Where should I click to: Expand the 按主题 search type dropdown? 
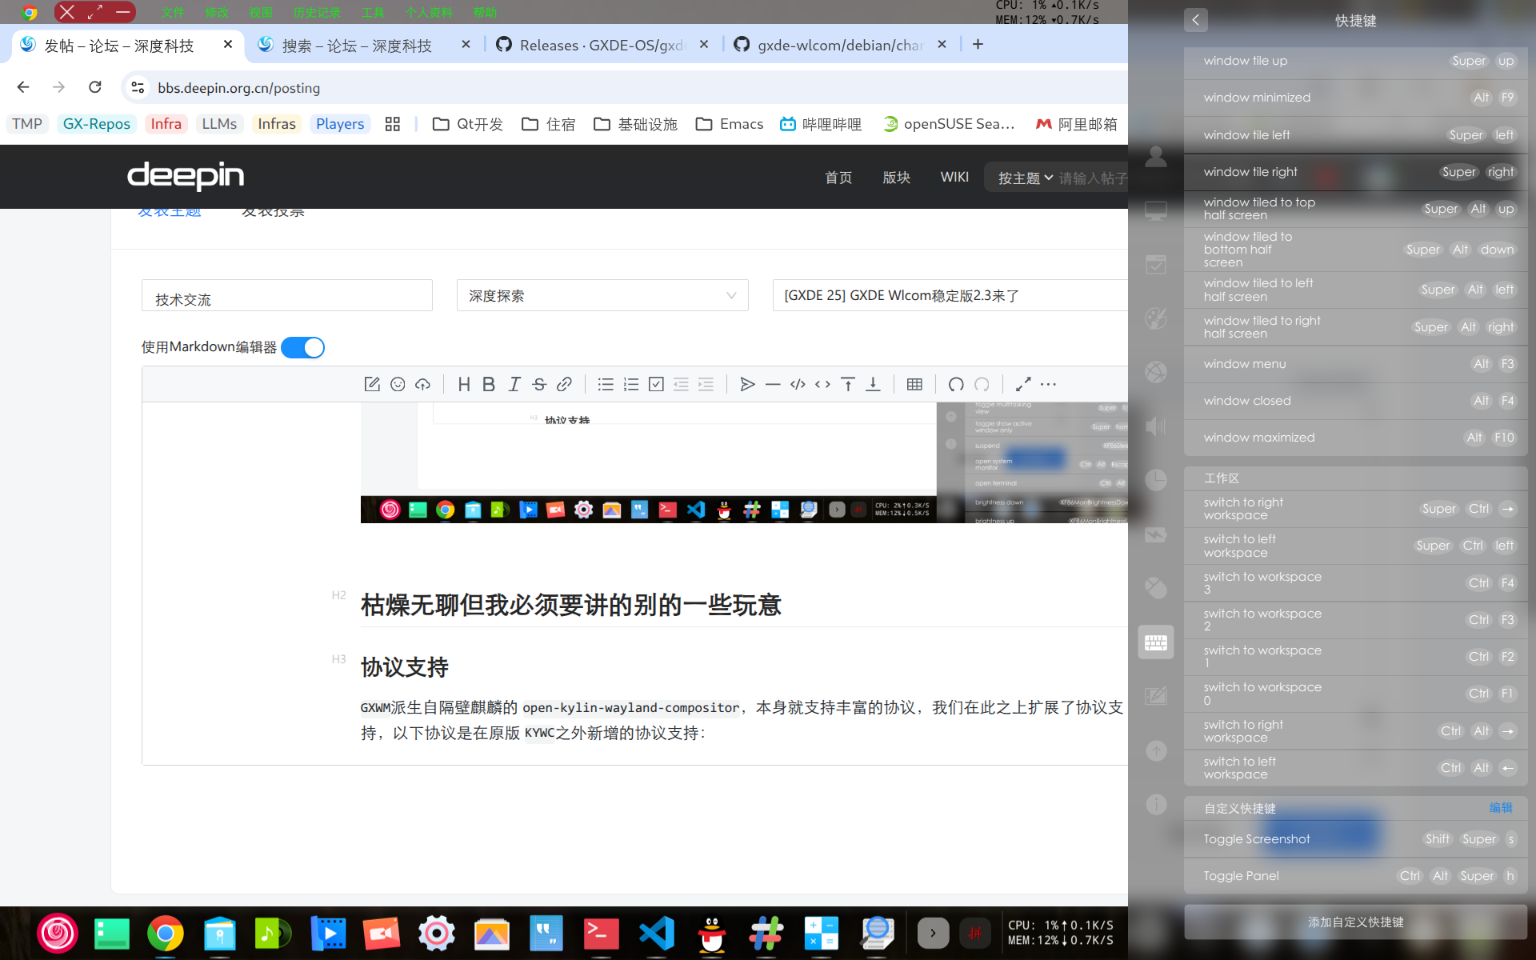pos(1025,178)
